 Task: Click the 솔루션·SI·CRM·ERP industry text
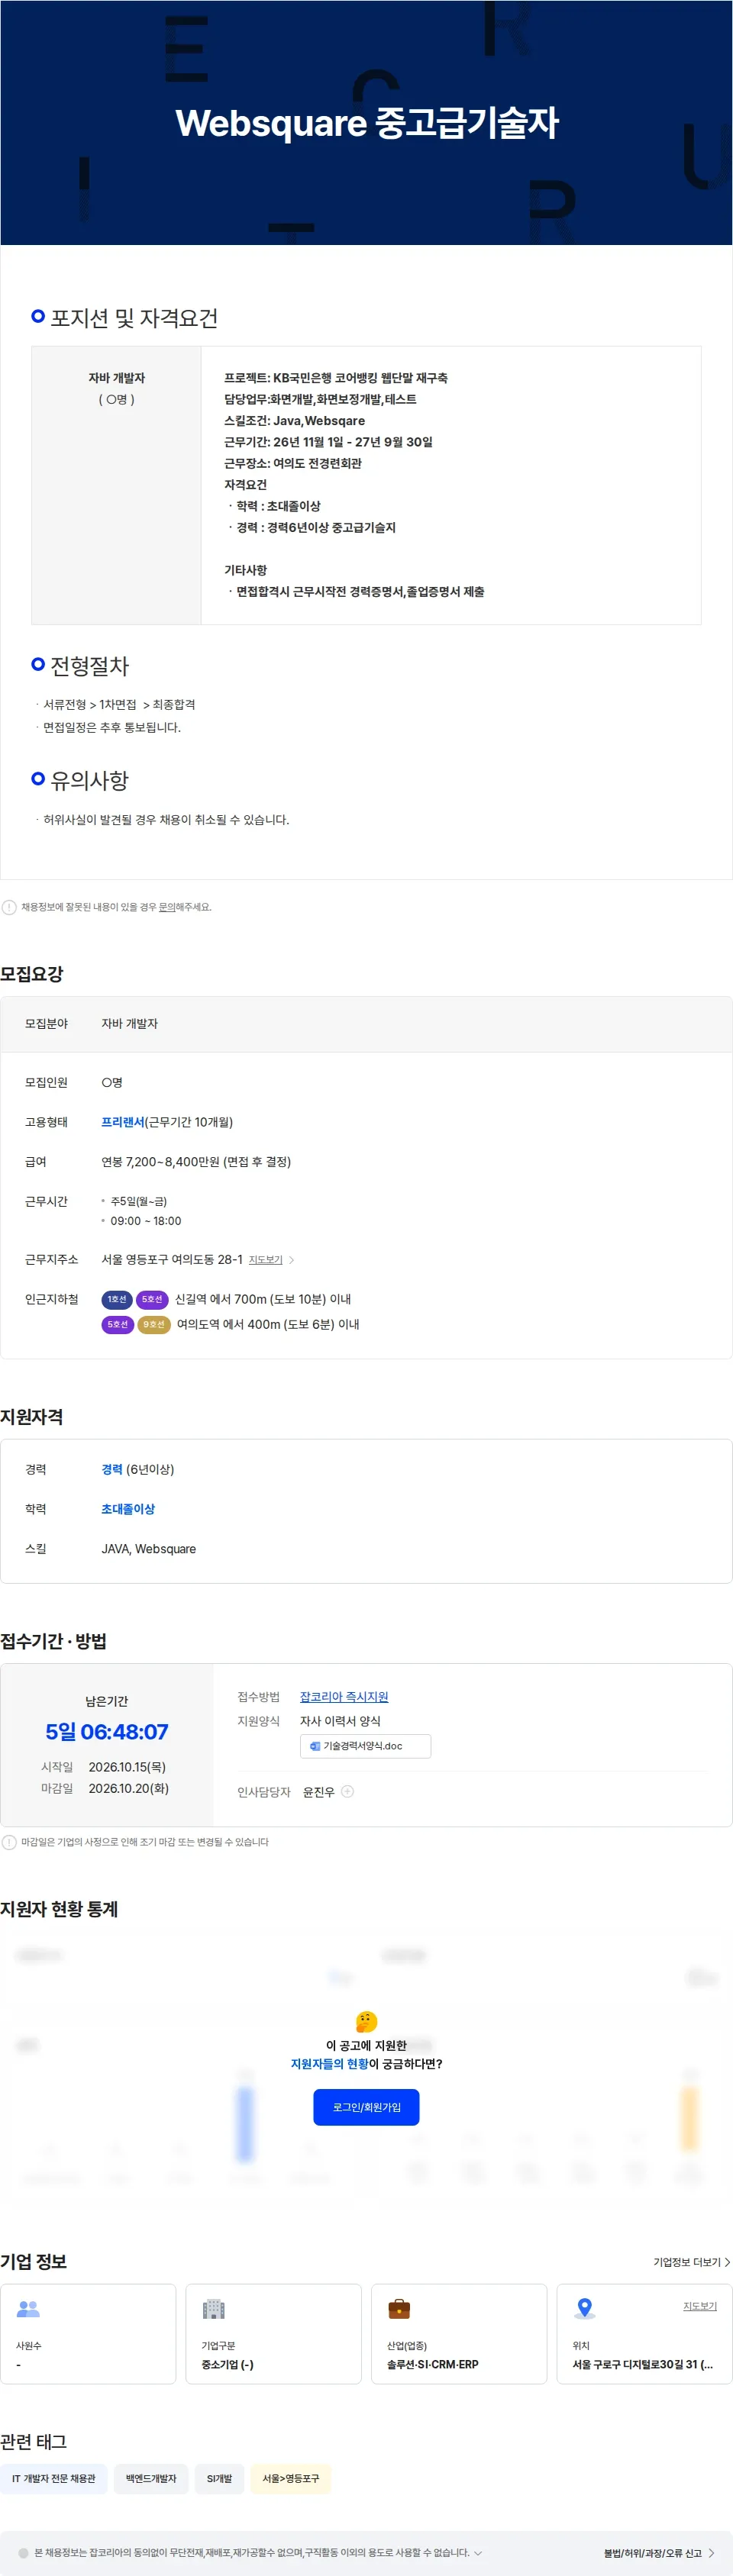pyautogui.click(x=433, y=2364)
